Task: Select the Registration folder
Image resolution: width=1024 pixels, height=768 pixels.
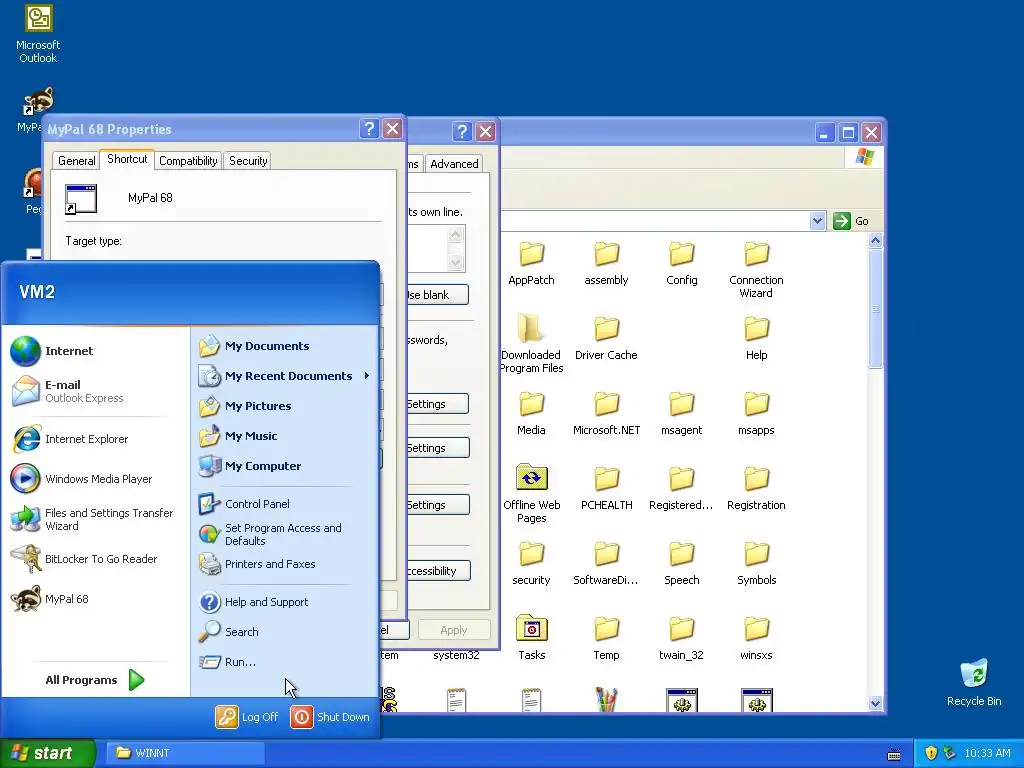Action: click(x=756, y=489)
